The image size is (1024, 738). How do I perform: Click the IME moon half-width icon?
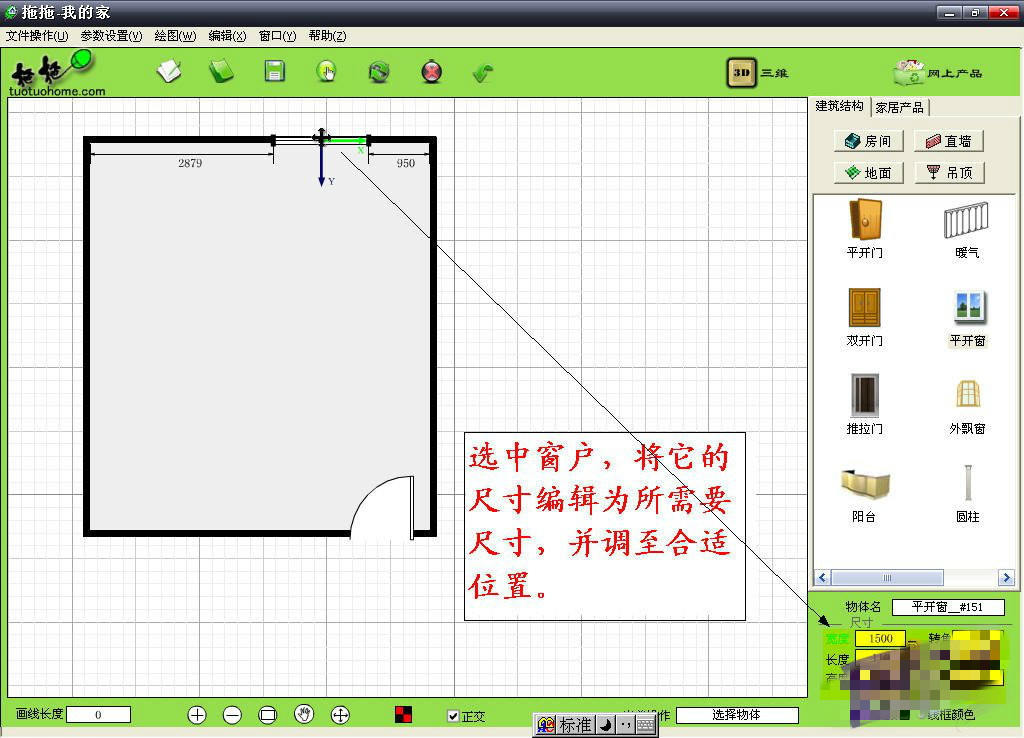point(605,725)
